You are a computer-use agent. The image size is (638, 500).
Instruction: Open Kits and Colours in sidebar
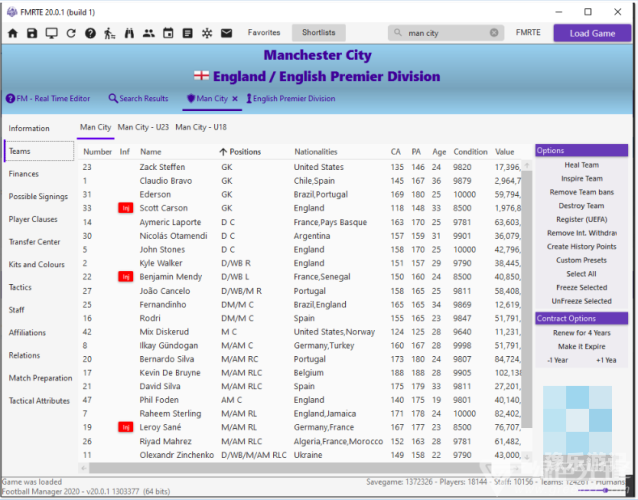(37, 264)
